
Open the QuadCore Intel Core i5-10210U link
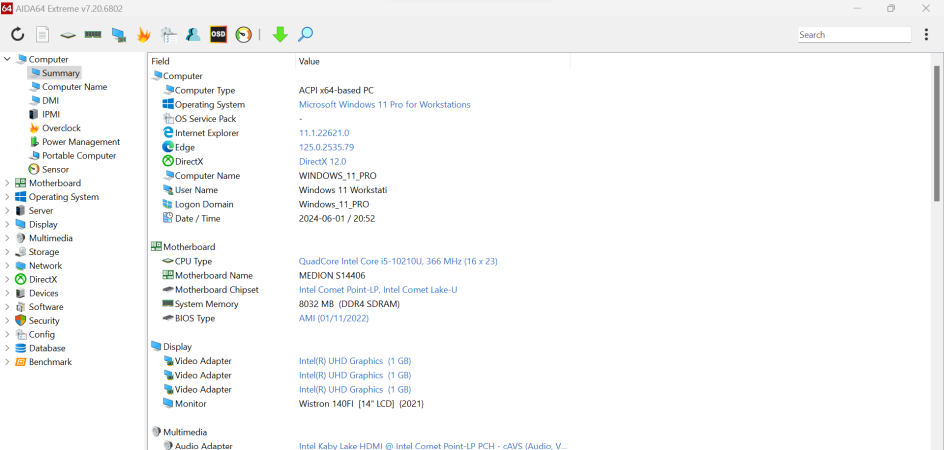coord(398,261)
